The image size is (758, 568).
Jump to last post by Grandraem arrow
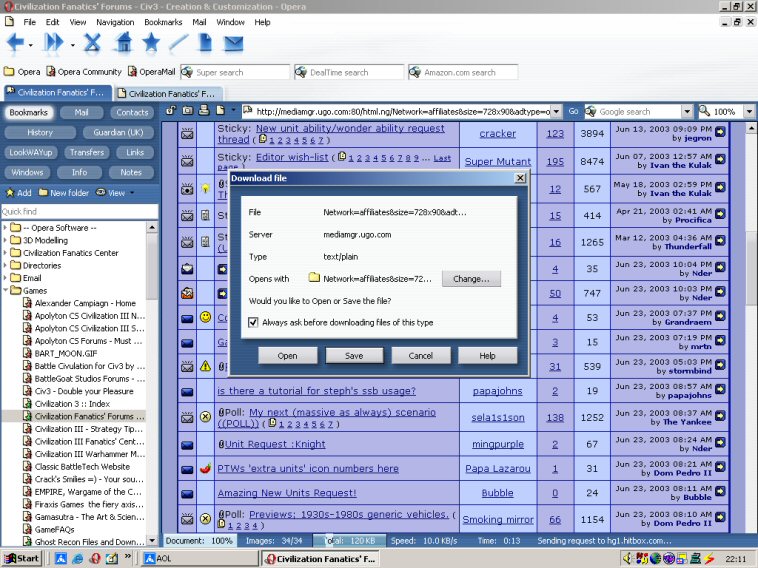click(x=720, y=316)
